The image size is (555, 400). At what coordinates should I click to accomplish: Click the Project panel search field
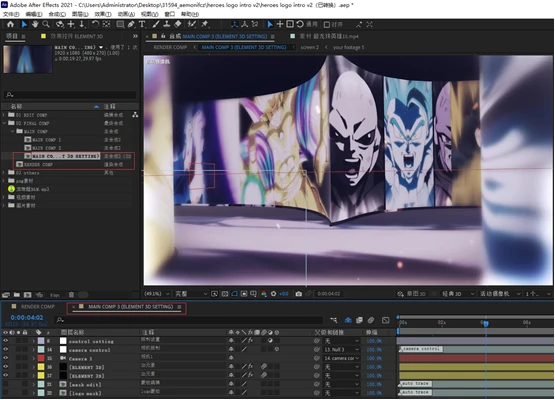point(70,95)
